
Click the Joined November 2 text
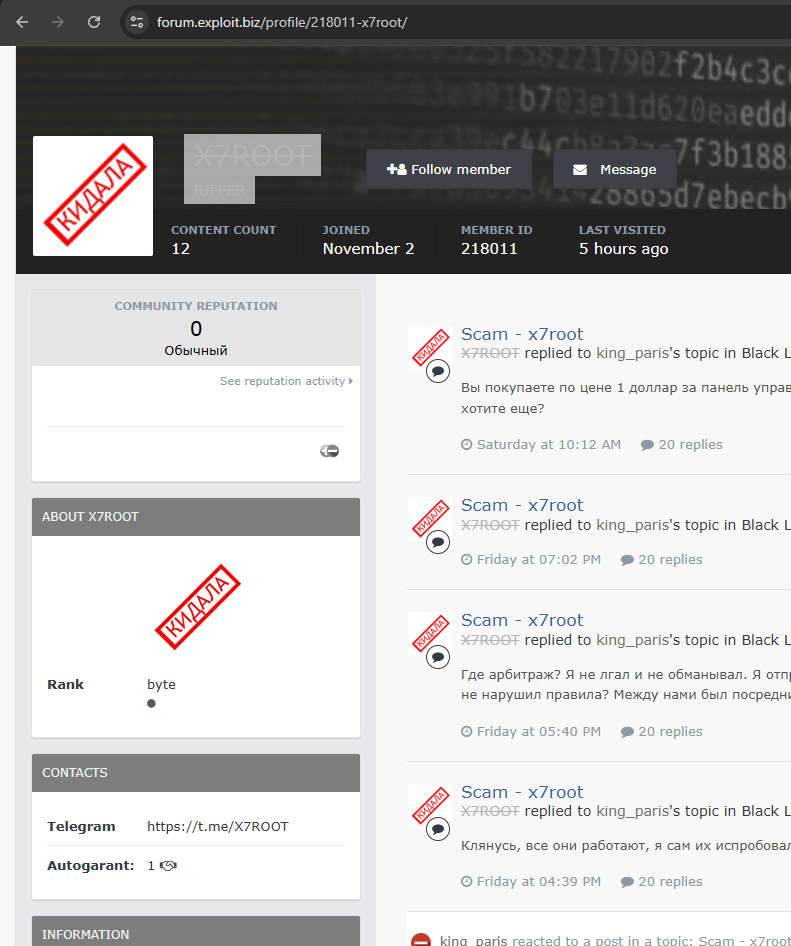pos(369,249)
